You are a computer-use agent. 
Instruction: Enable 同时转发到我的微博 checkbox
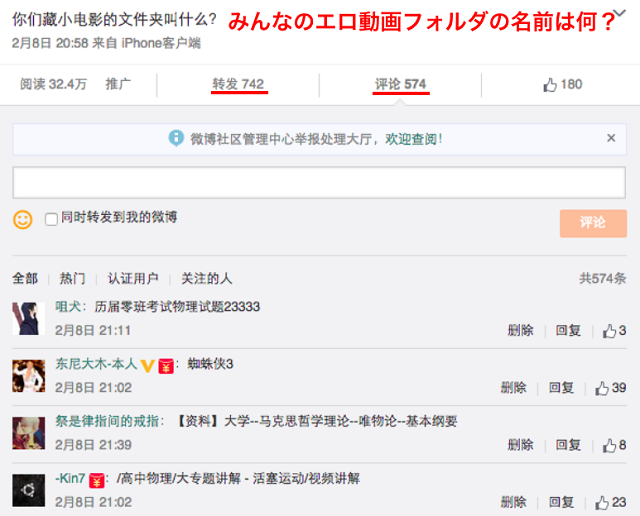pyautogui.click(x=51, y=219)
